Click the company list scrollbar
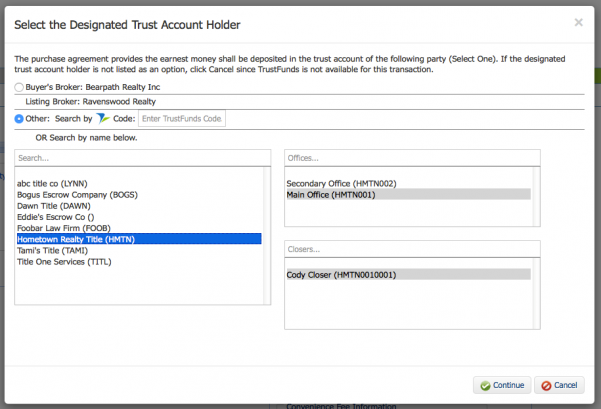The width and height of the screenshot is (601, 409). click(267, 236)
